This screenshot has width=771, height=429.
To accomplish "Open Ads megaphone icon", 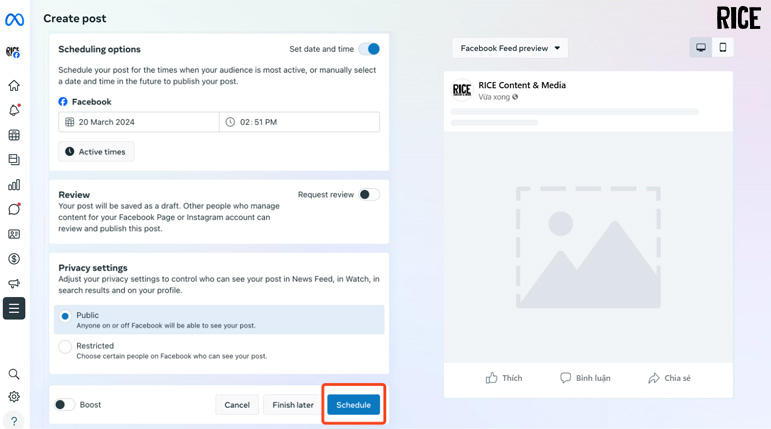I will click(x=14, y=284).
